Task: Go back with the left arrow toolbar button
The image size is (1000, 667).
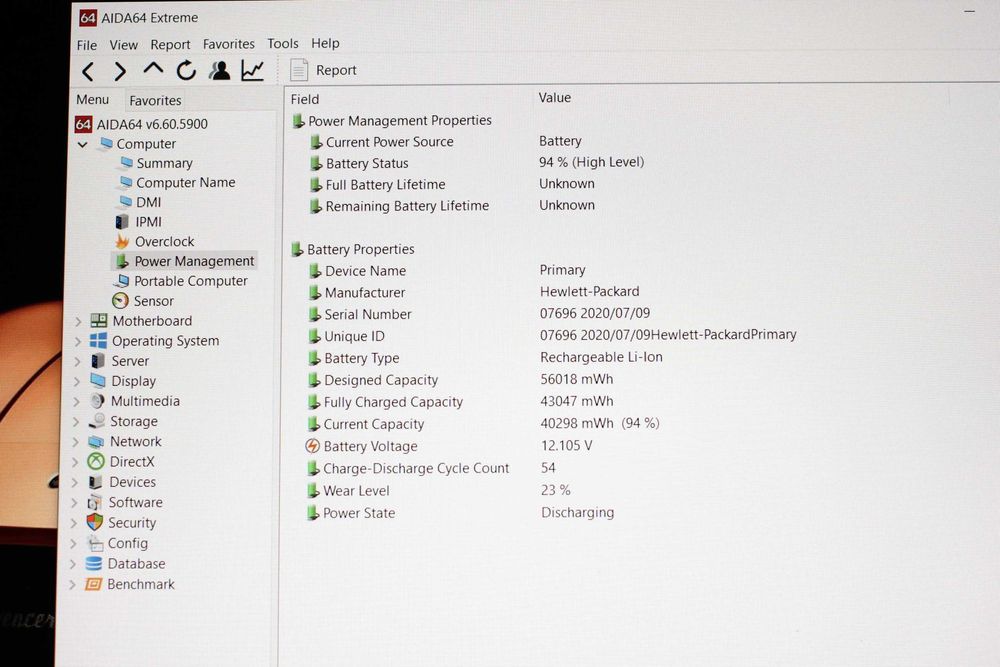Action: coord(88,71)
